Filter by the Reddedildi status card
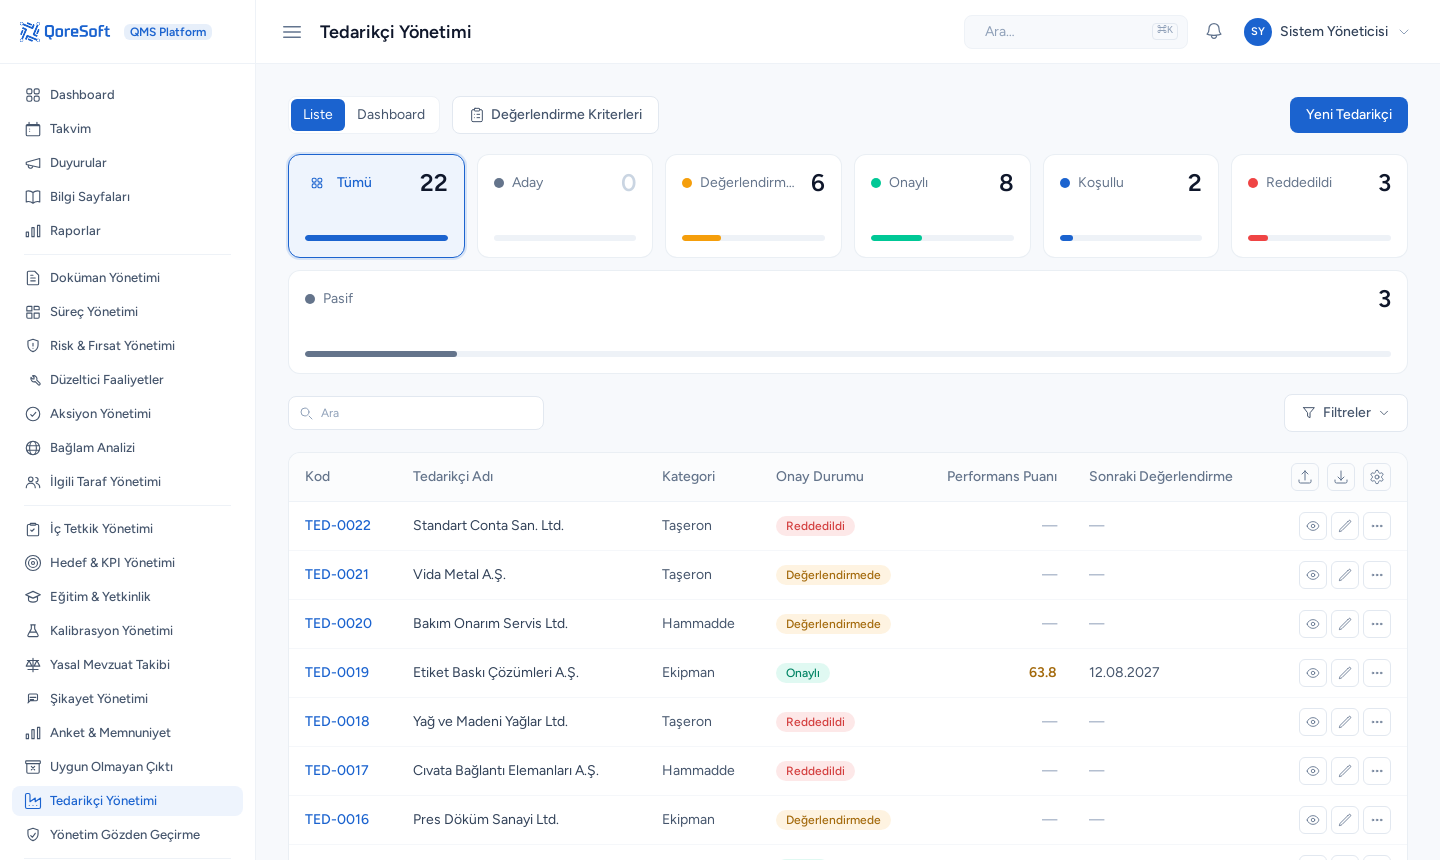The width and height of the screenshot is (1440, 860). [x=1319, y=206]
